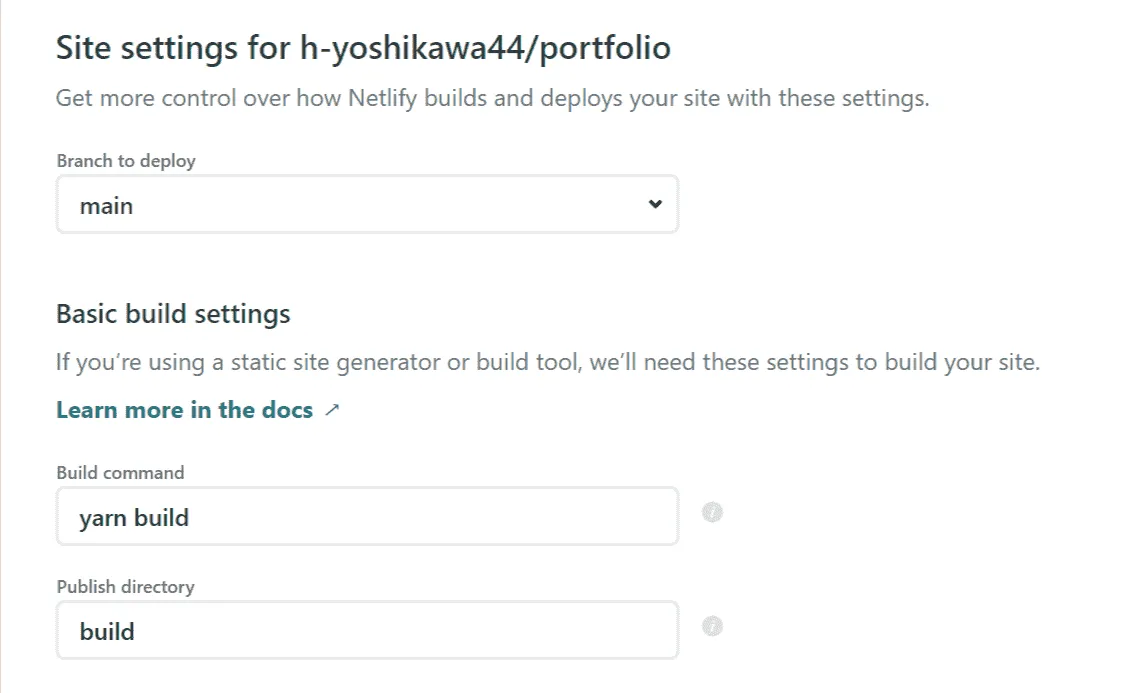Open the 'Learn more in the docs' link
Screen dimensions: 1126x693
(x=185, y=410)
